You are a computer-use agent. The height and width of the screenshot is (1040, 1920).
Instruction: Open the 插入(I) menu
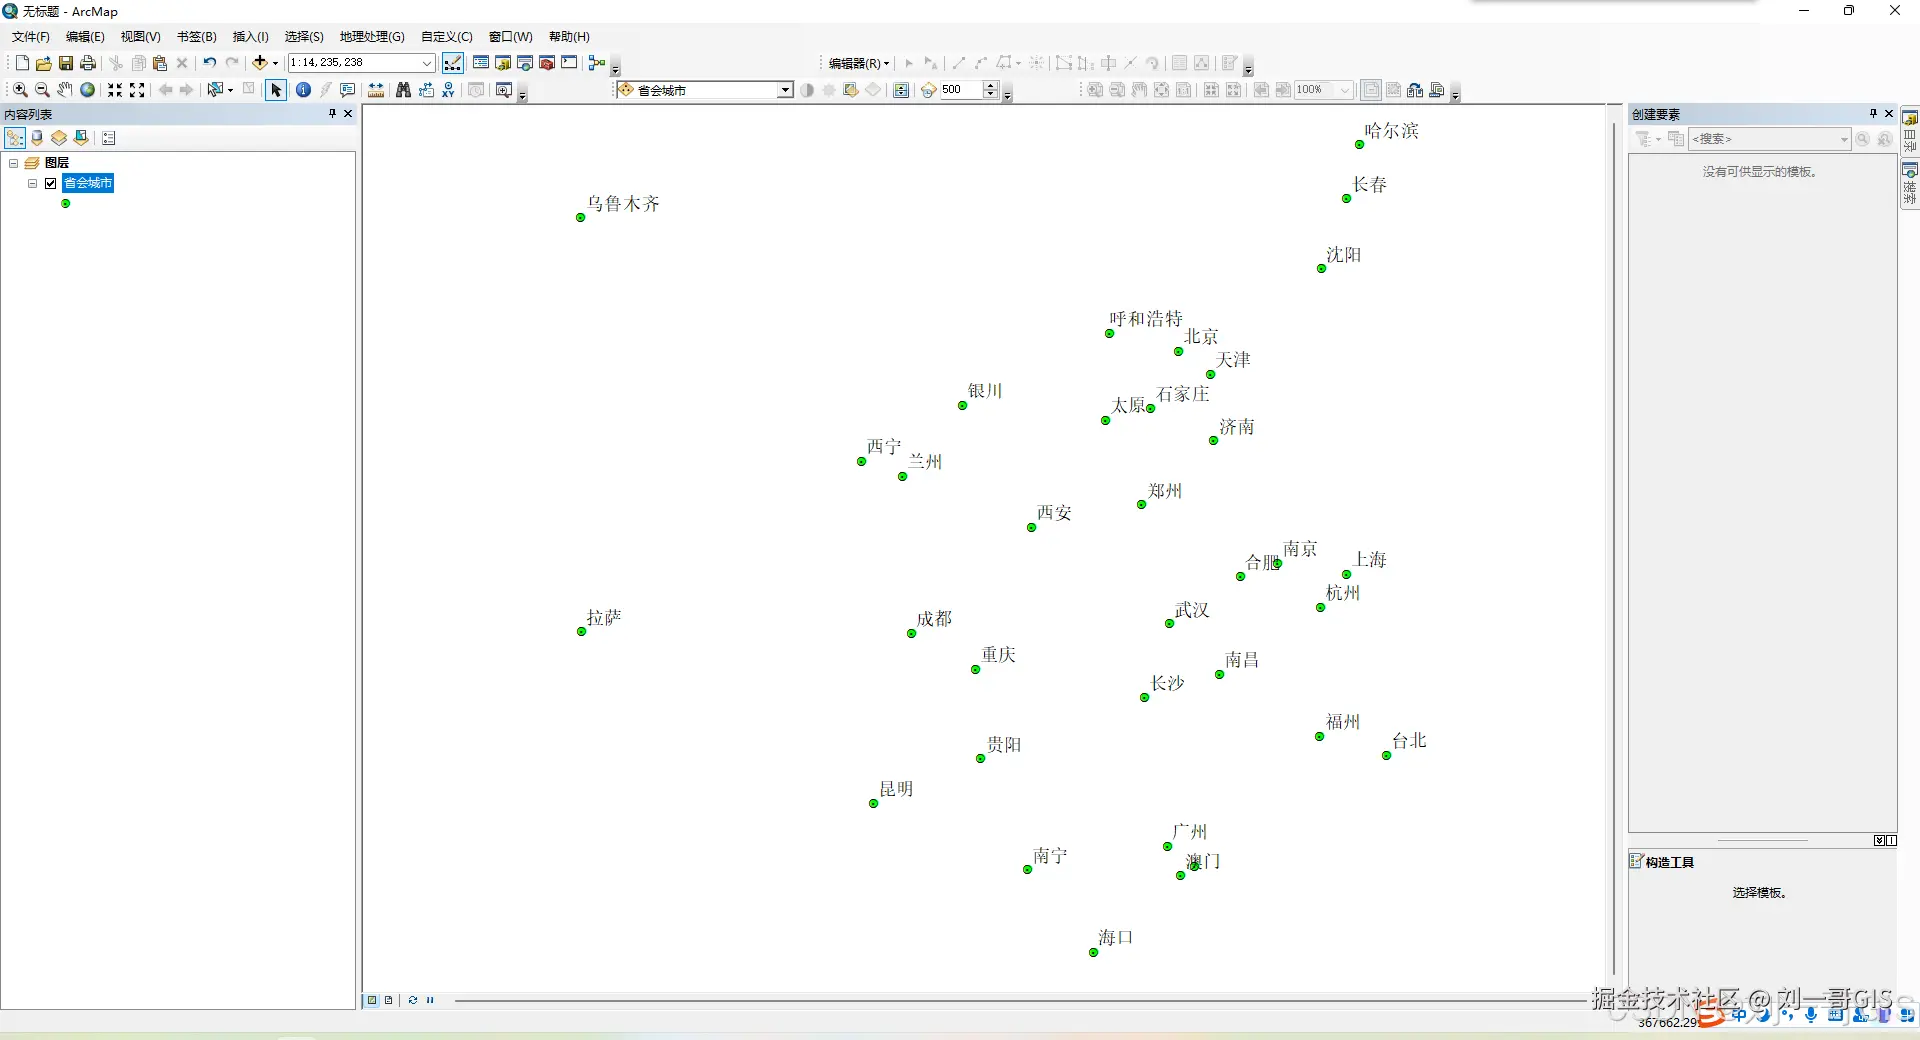[251, 37]
